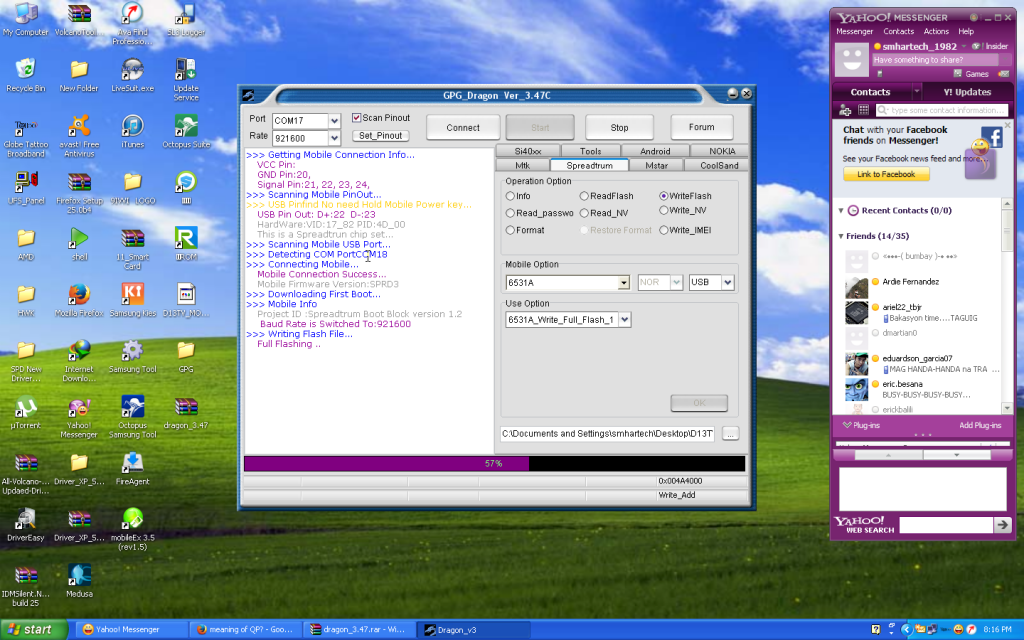Launch Mozilla Firefox from the desktop
The height and width of the screenshot is (640, 1024).
[78, 294]
